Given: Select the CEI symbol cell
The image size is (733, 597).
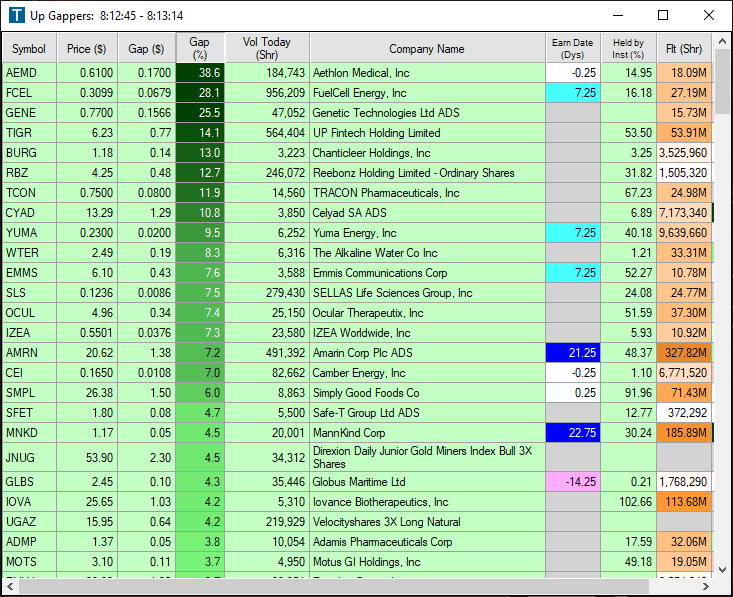Looking at the screenshot, I should pyautogui.click(x=29, y=373).
